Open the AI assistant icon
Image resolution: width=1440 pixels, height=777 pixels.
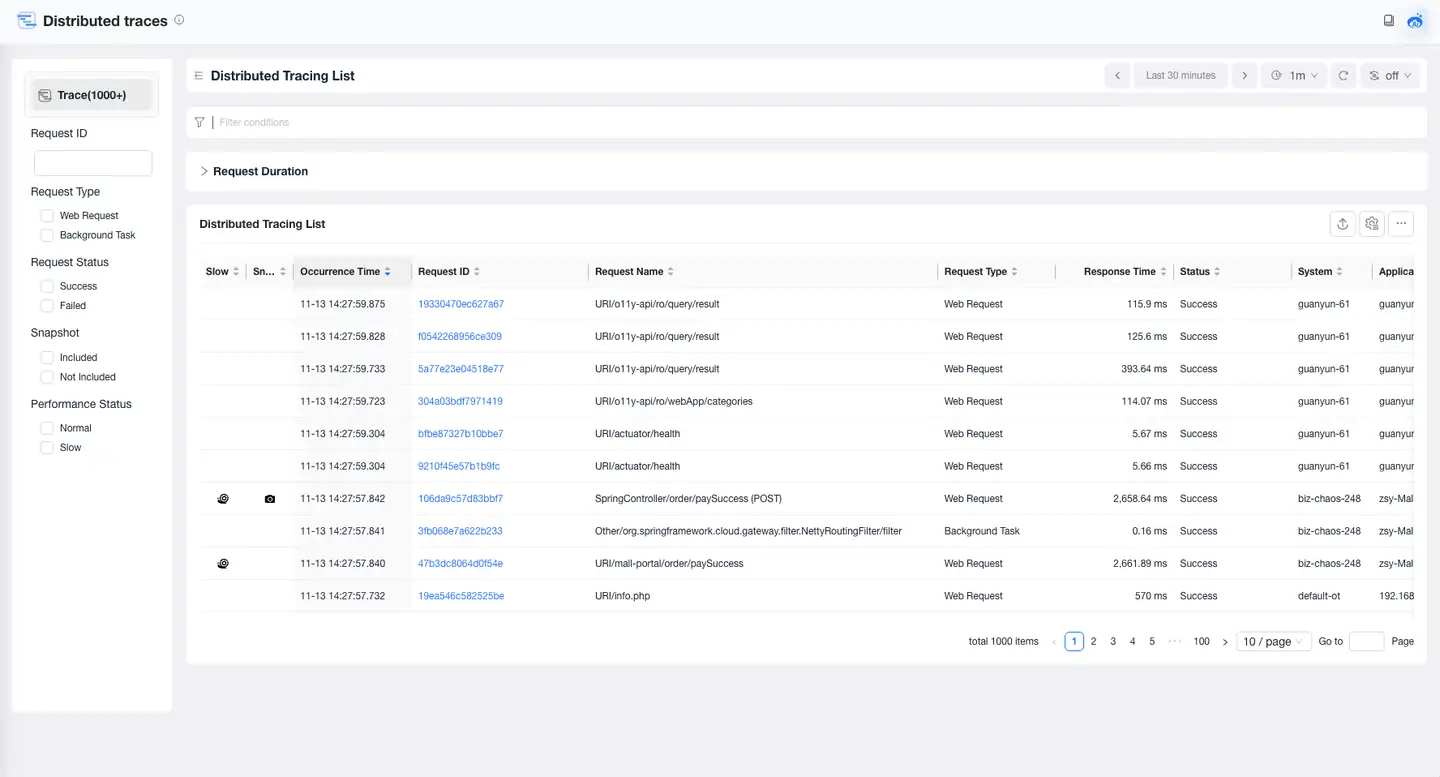coord(1415,21)
